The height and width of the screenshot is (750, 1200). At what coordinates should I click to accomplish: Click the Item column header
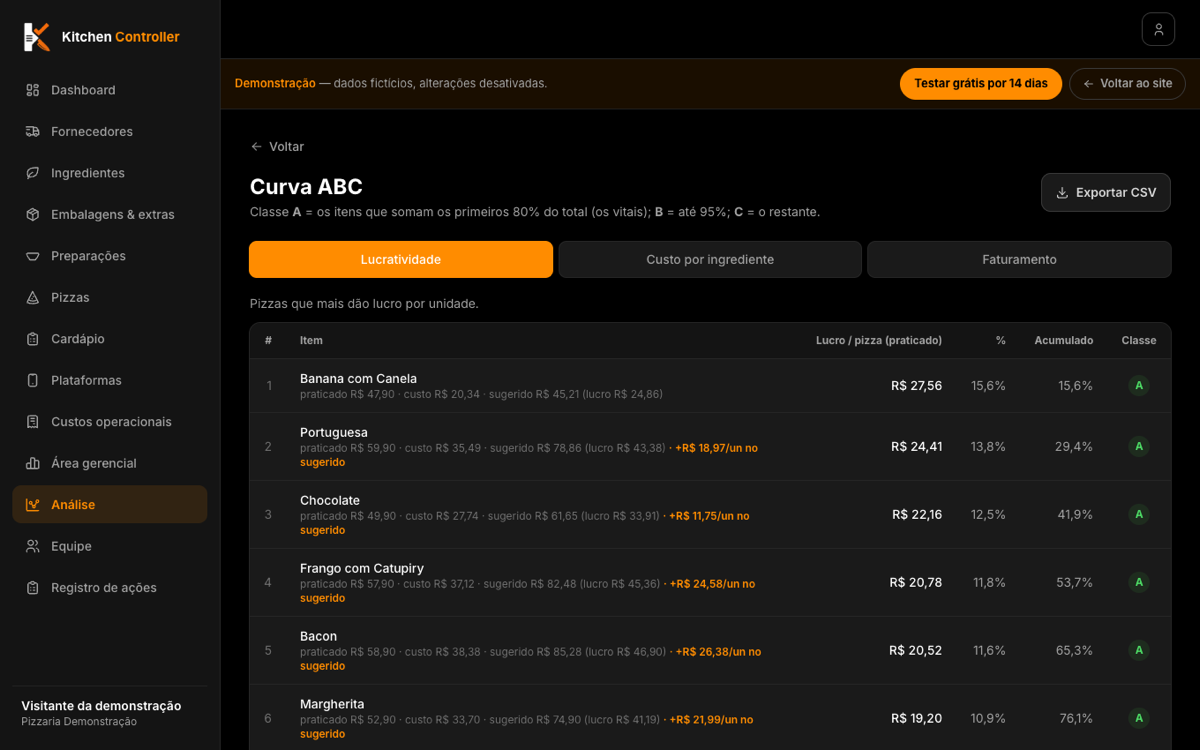pos(311,341)
